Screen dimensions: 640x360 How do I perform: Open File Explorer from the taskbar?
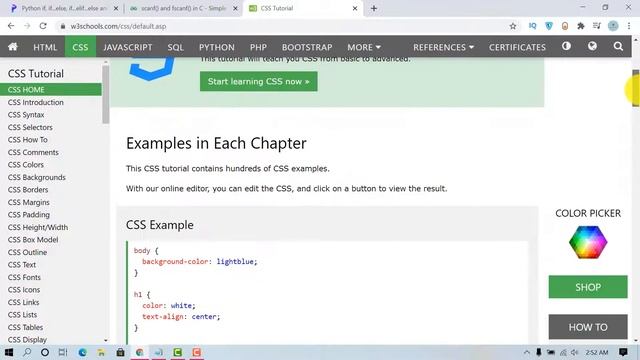101,352
